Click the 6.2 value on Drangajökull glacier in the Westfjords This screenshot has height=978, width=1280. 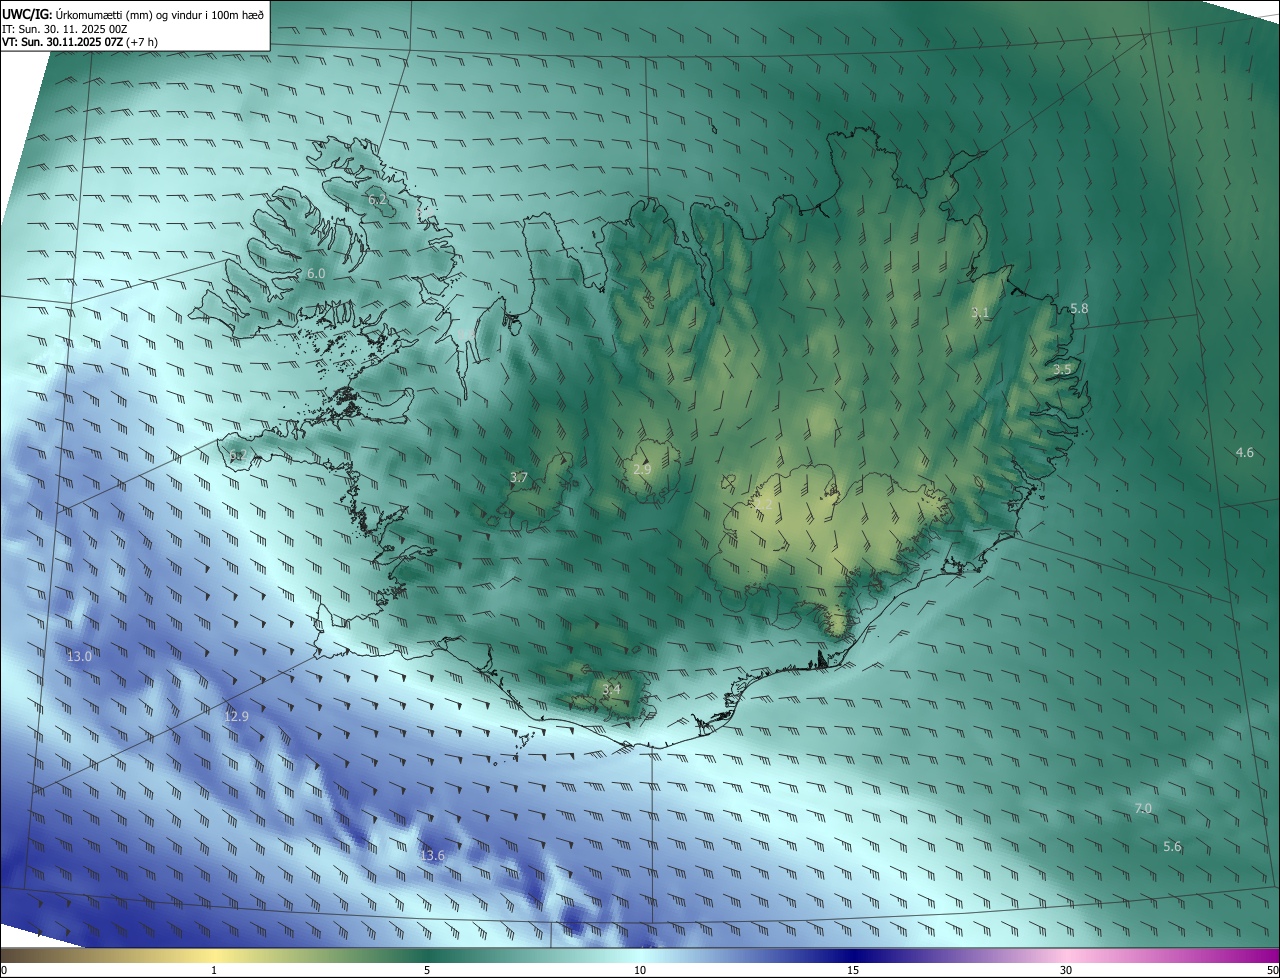(377, 200)
